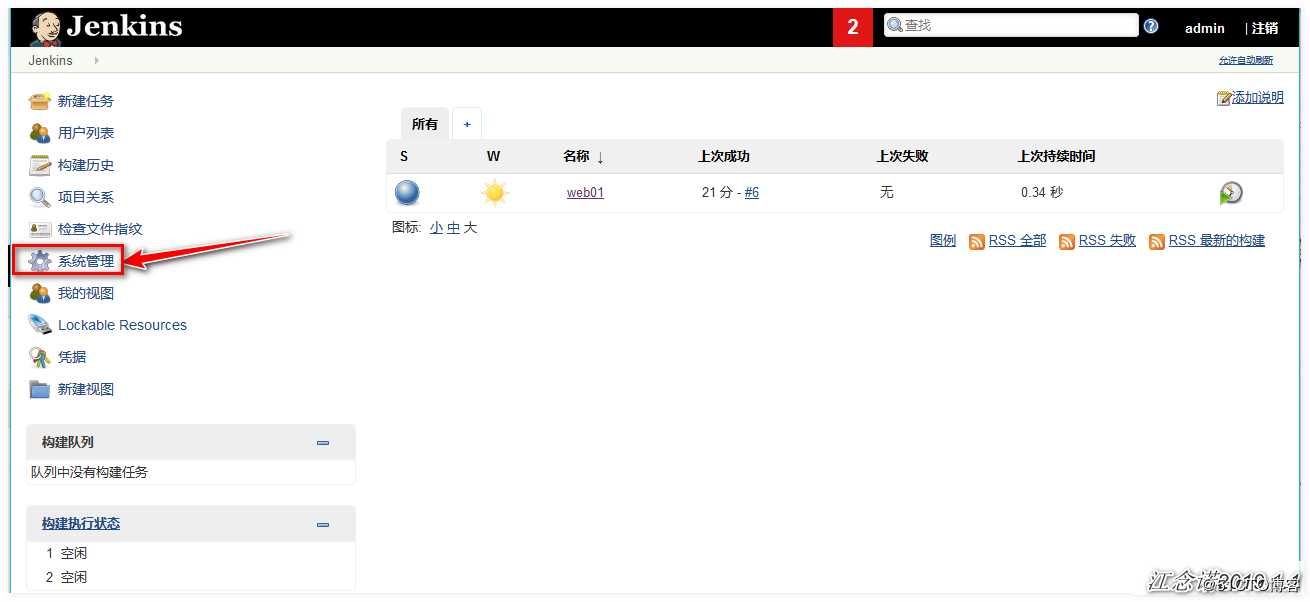
Task: Click the 我的视图 user icon
Action: 40,293
